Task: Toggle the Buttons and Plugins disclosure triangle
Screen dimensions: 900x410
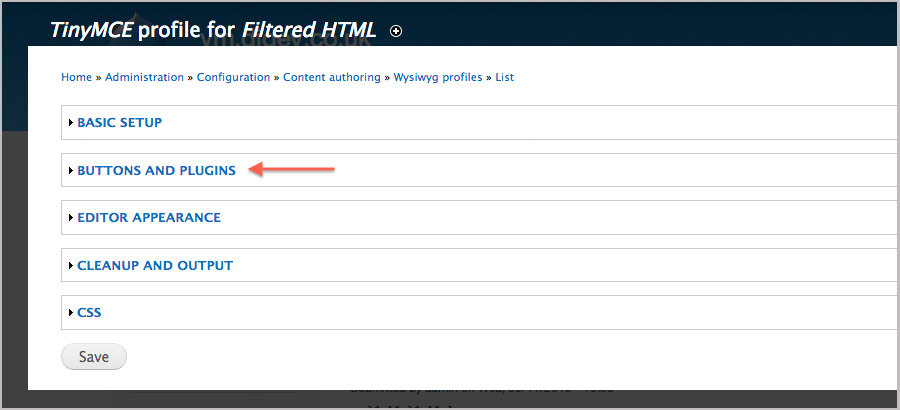Action: (x=71, y=171)
